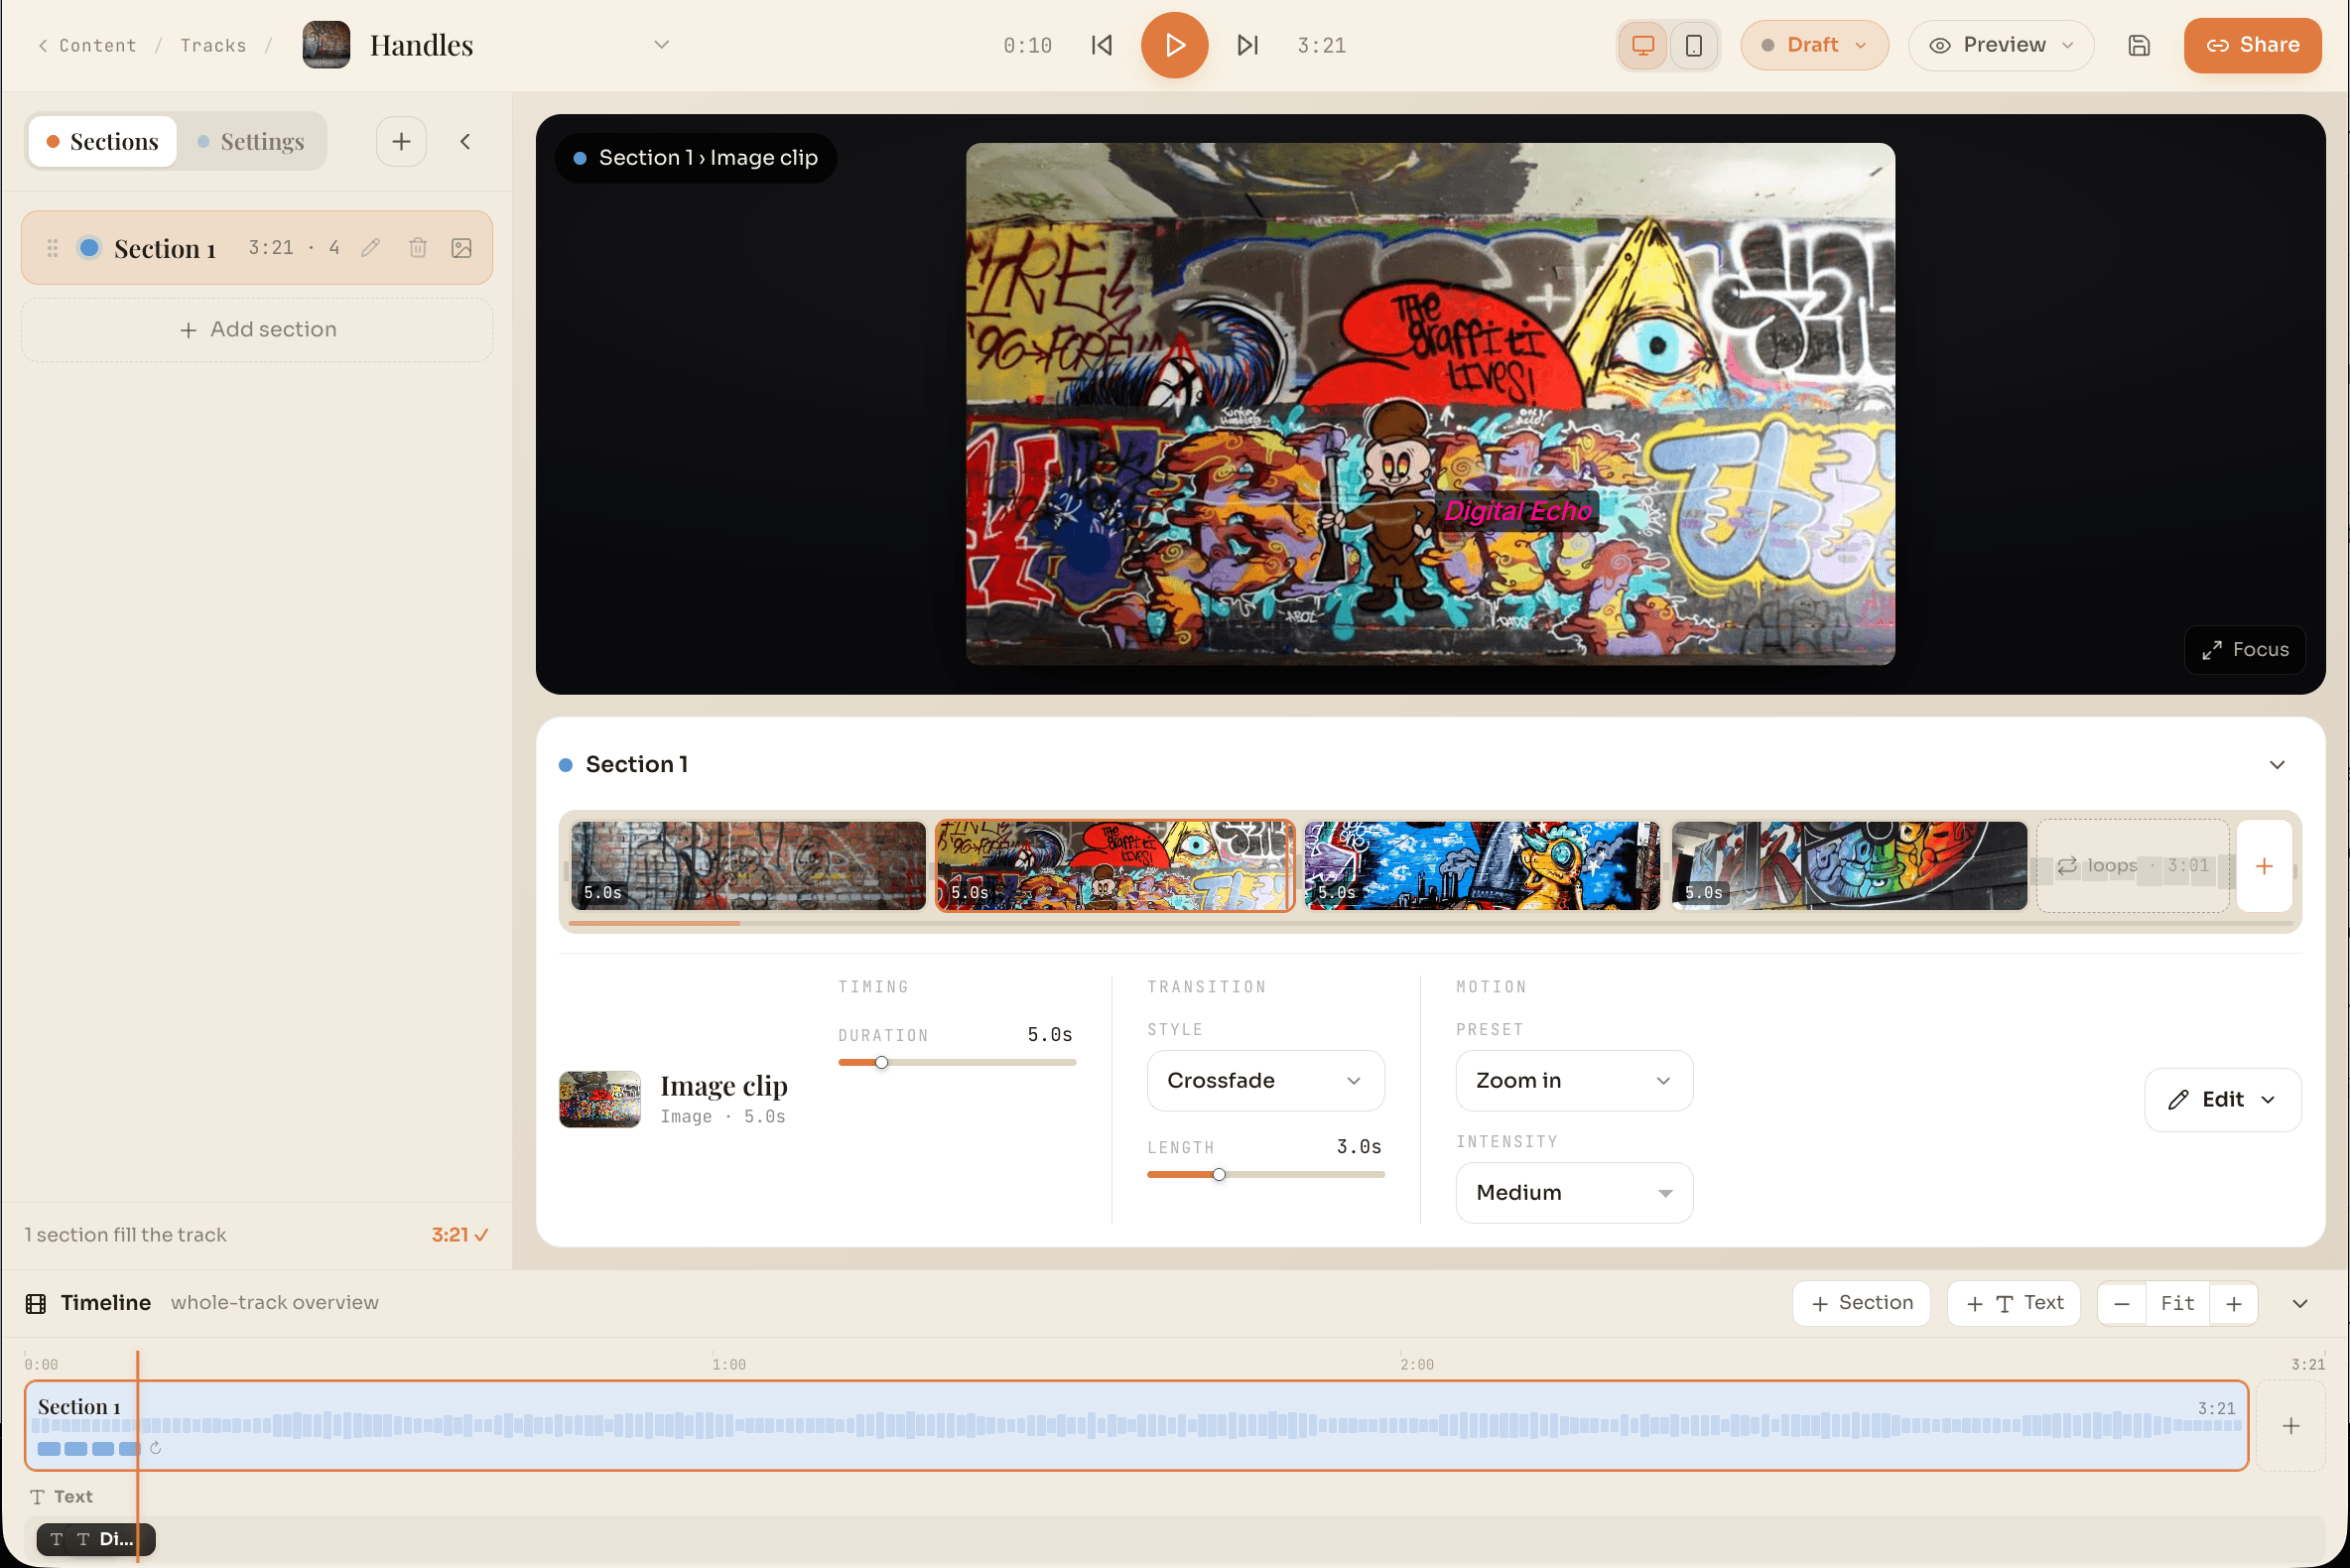Select the second graffiti lives clip thumbnail
The image size is (2350, 1568).
(1115, 866)
